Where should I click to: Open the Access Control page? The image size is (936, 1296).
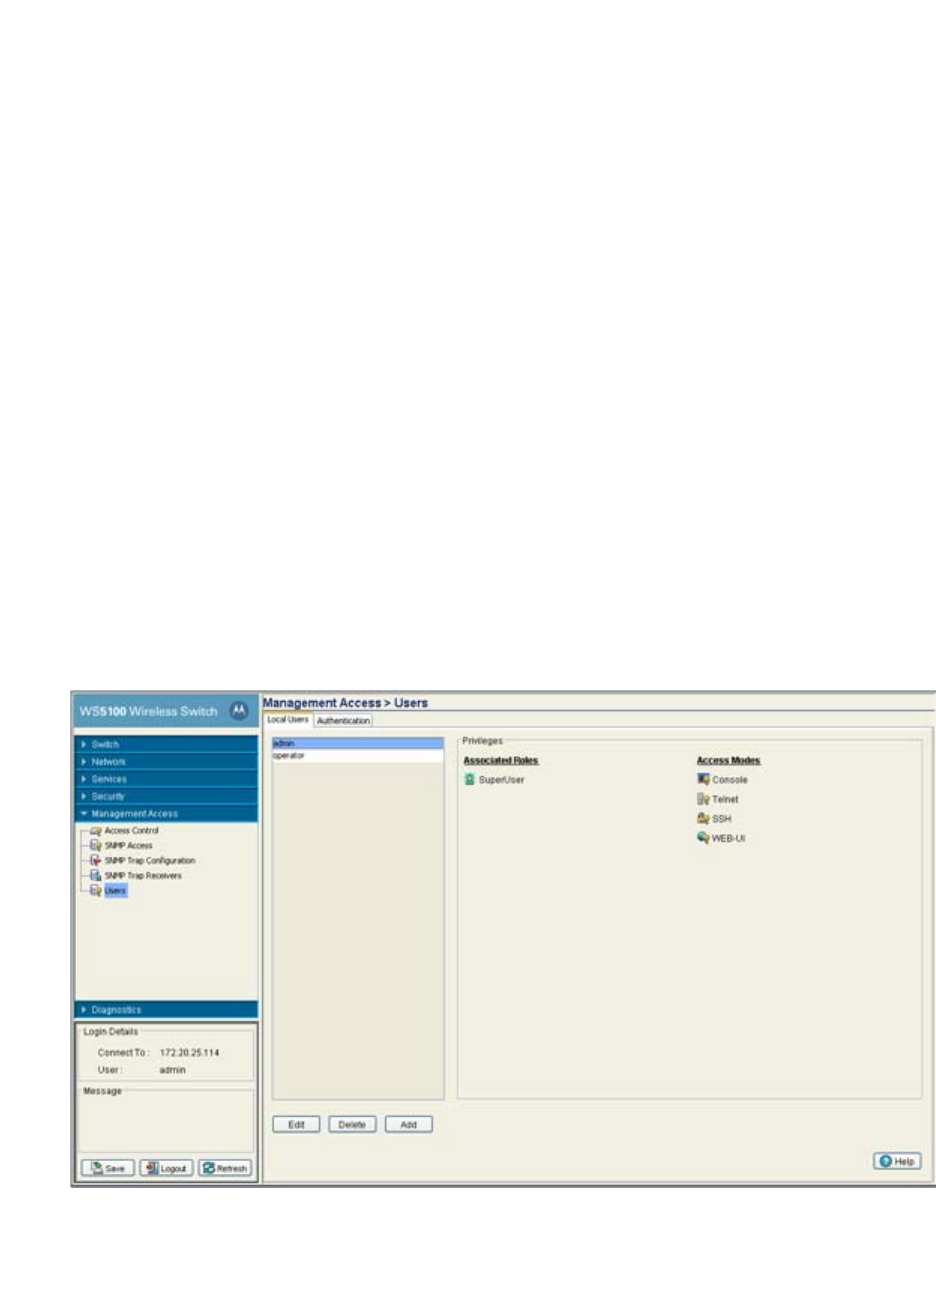click(x=131, y=830)
